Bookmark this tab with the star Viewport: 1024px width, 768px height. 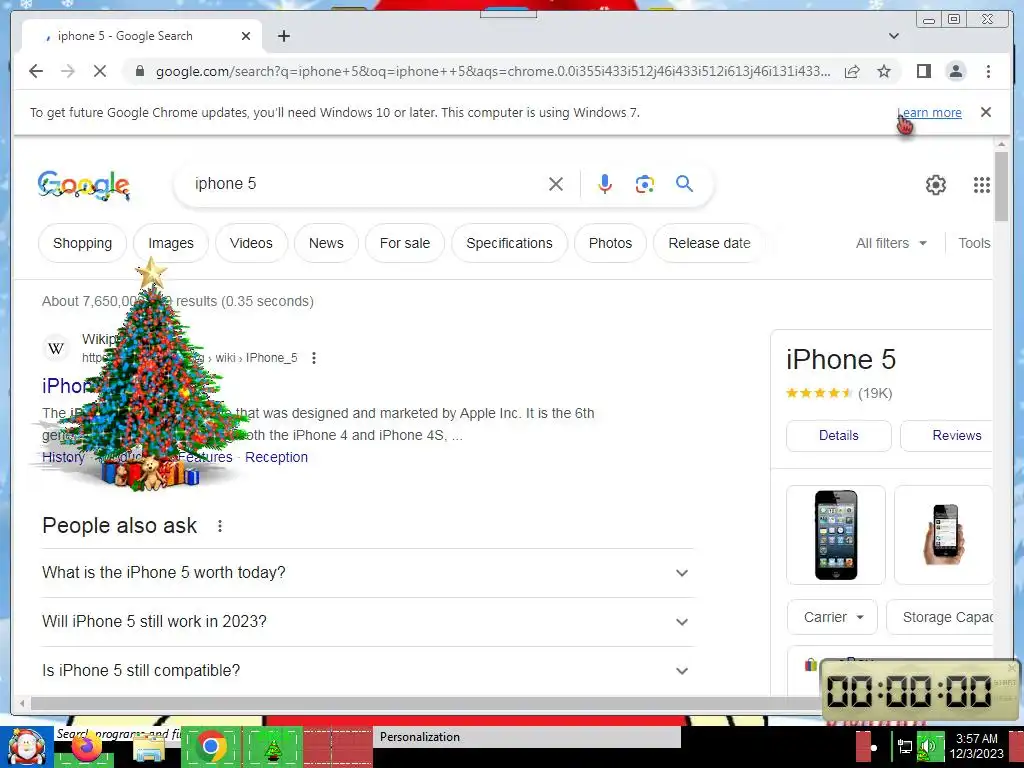pyautogui.click(x=884, y=71)
